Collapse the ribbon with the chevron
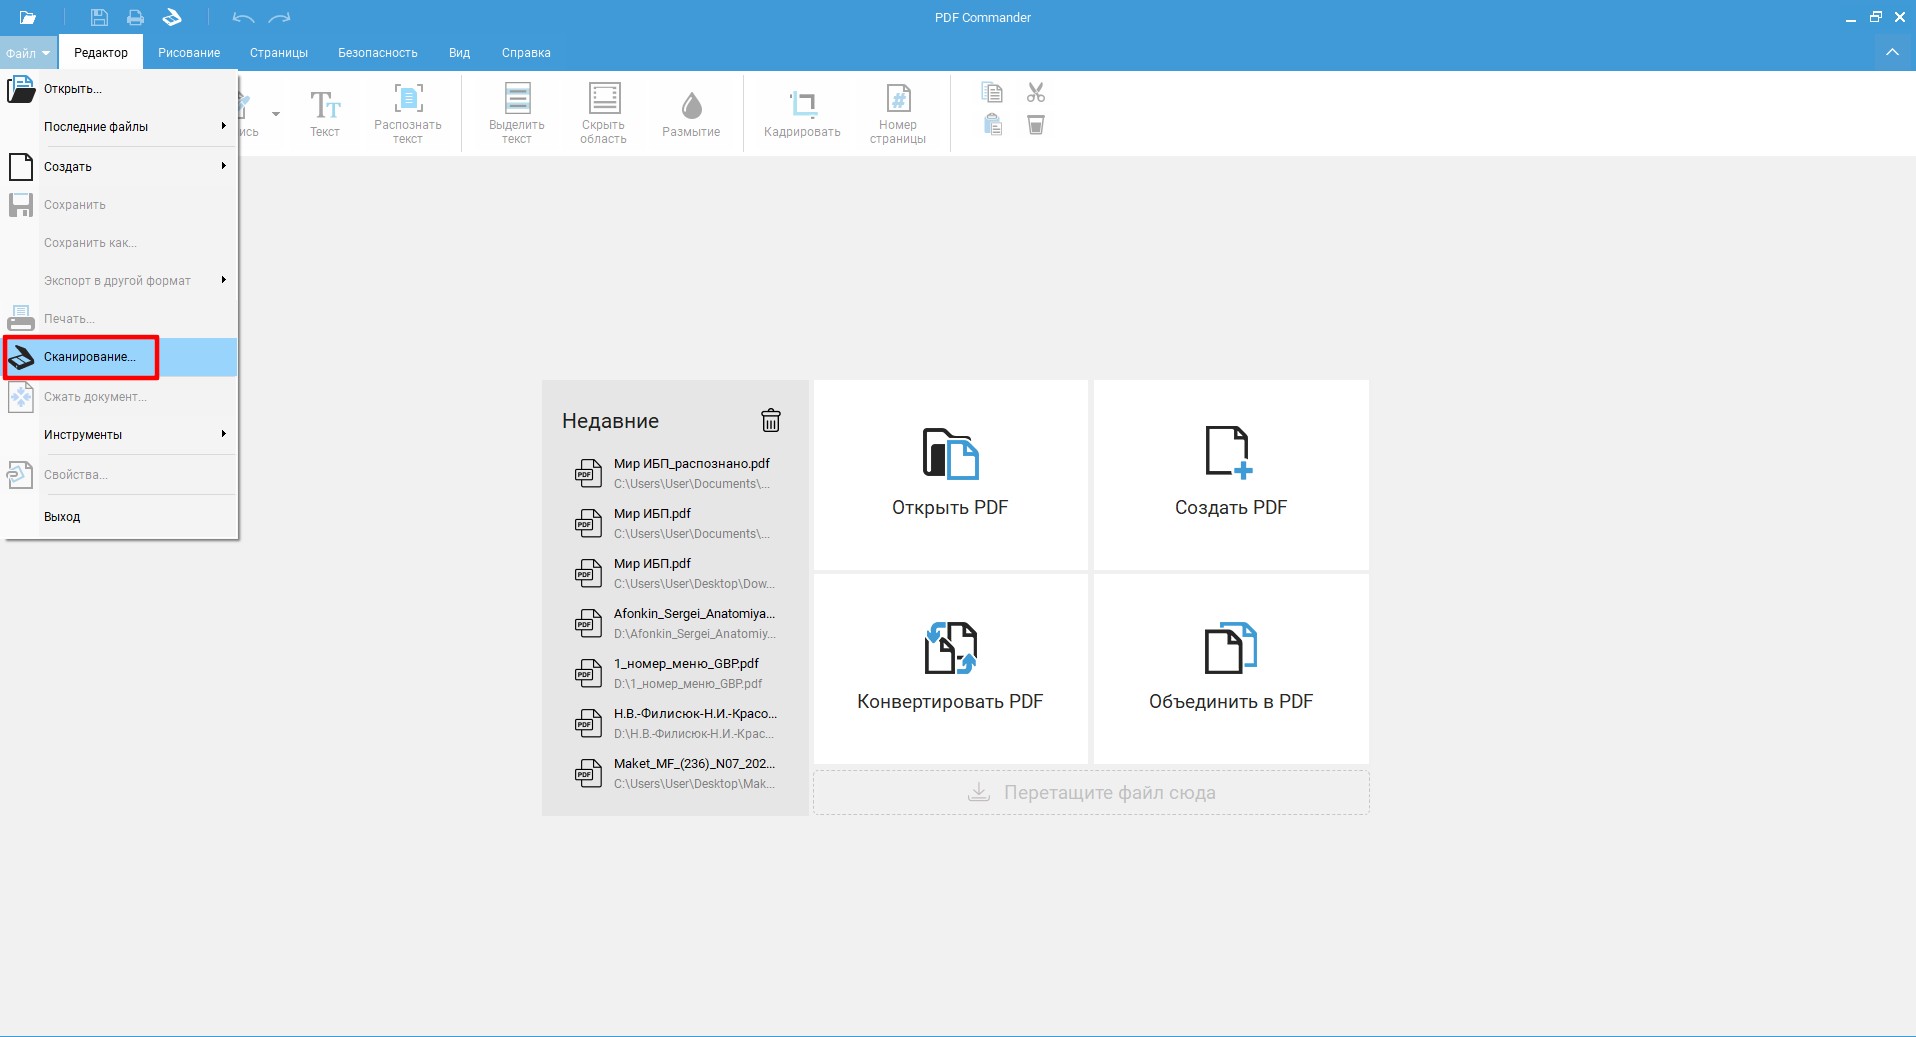This screenshot has height=1037, width=1916. pyautogui.click(x=1892, y=52)
